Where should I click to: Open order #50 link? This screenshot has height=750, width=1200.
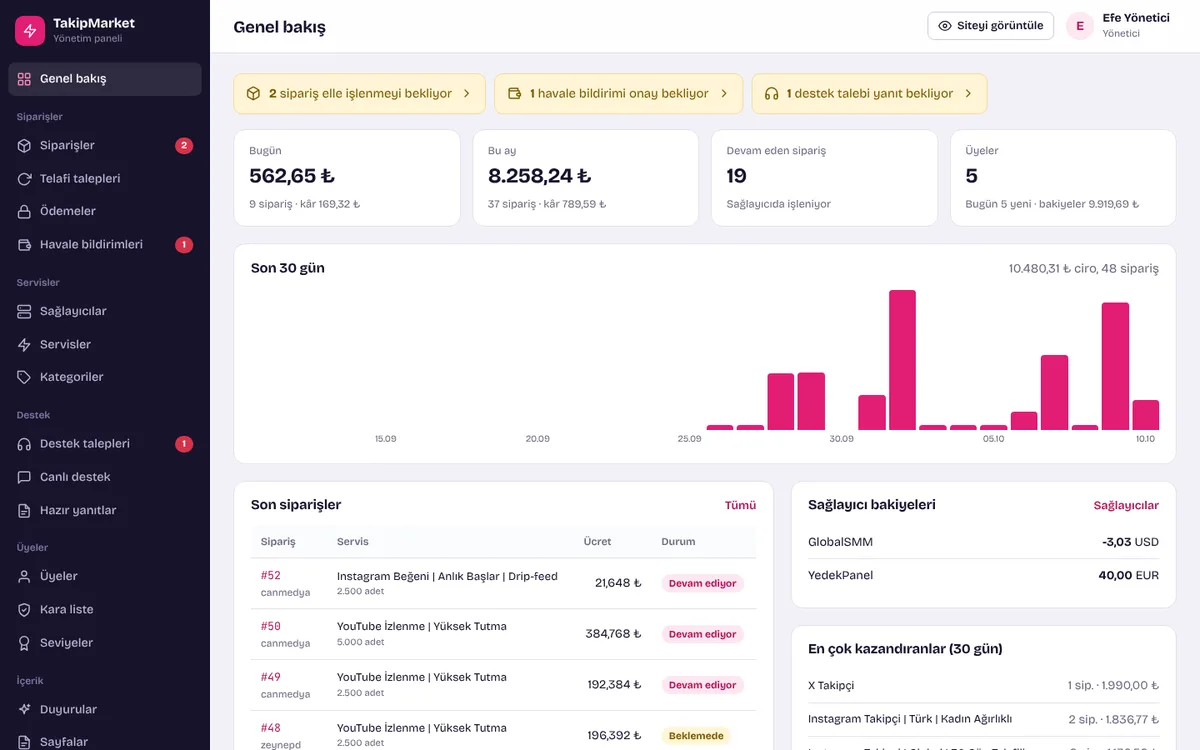(271, 627)
